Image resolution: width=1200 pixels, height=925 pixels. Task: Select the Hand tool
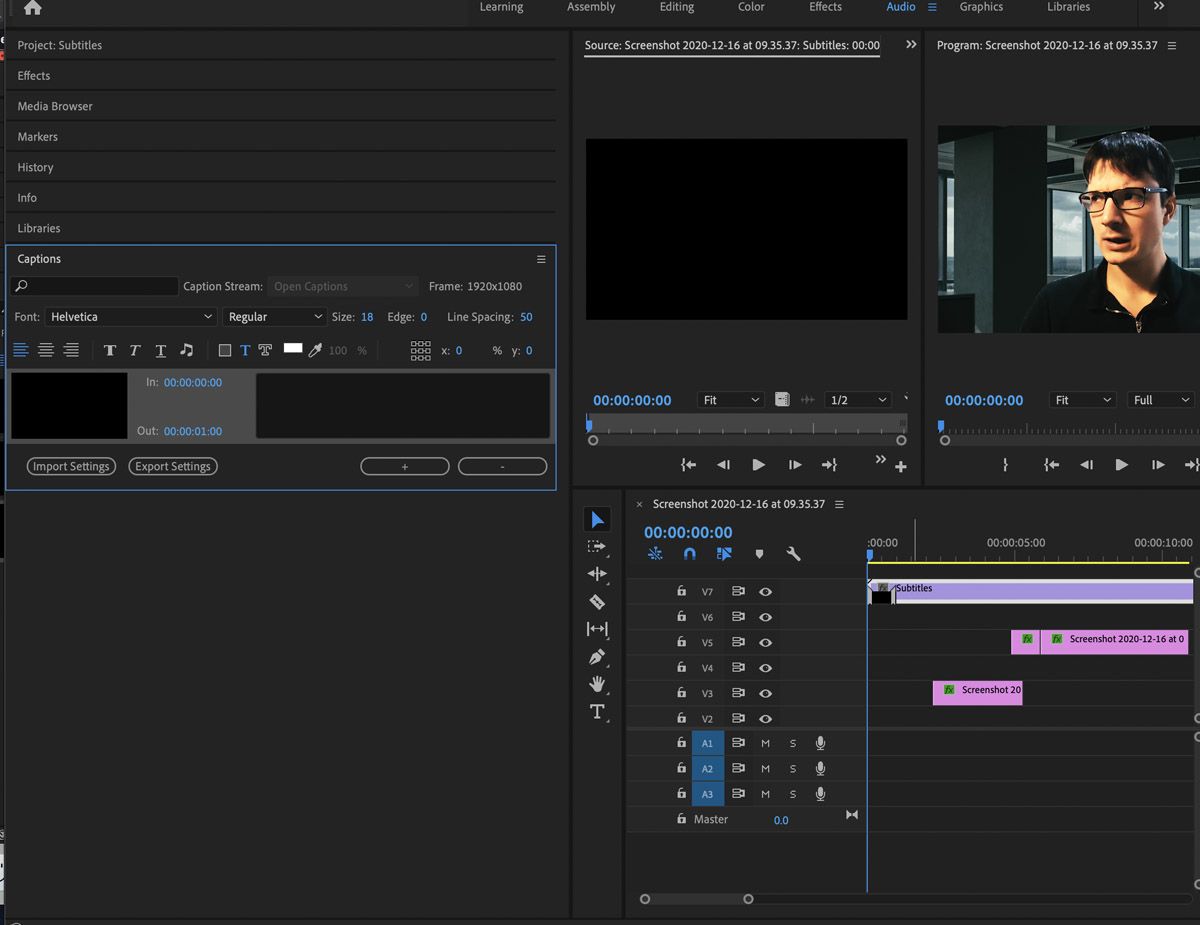(x=597, y=684)
